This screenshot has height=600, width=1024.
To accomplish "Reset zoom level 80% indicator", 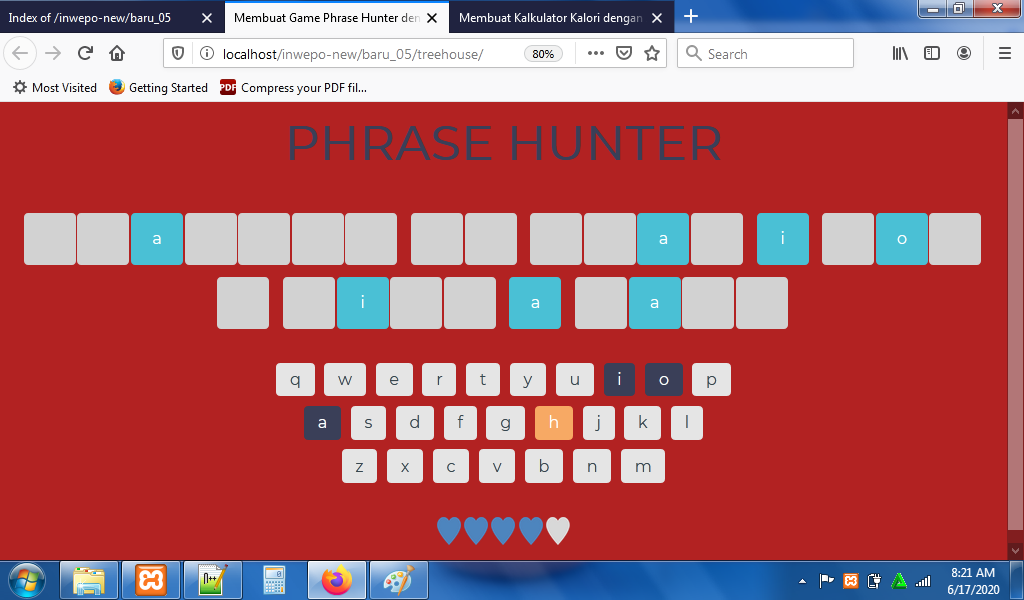I will point(543,54).
